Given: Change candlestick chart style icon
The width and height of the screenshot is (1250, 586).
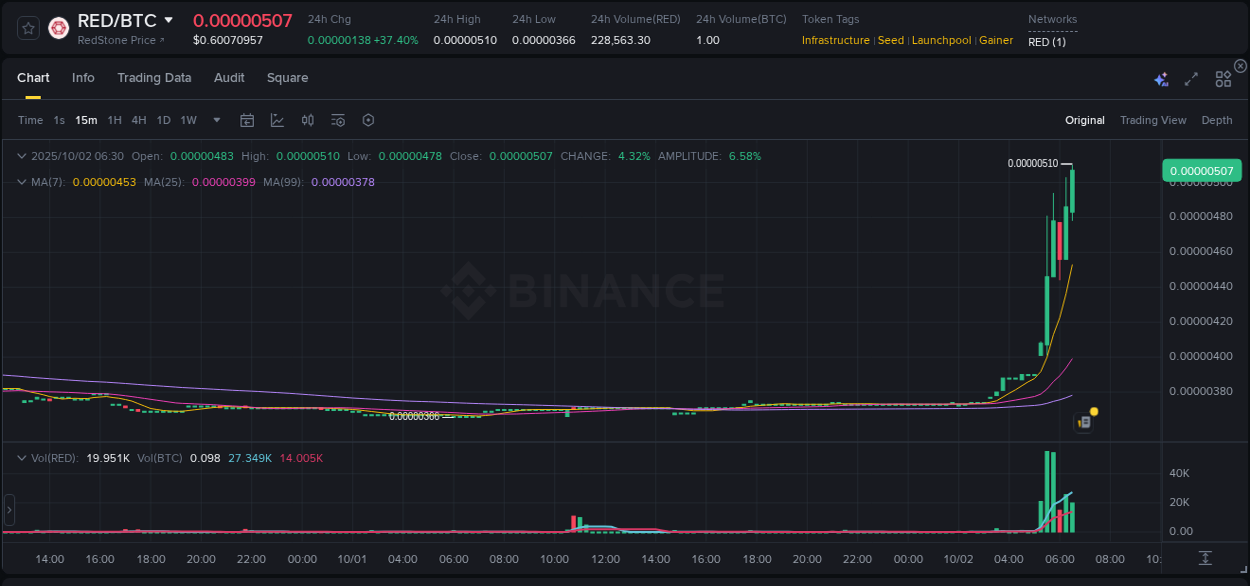Looking at the screenshot, I should point(308,120).
